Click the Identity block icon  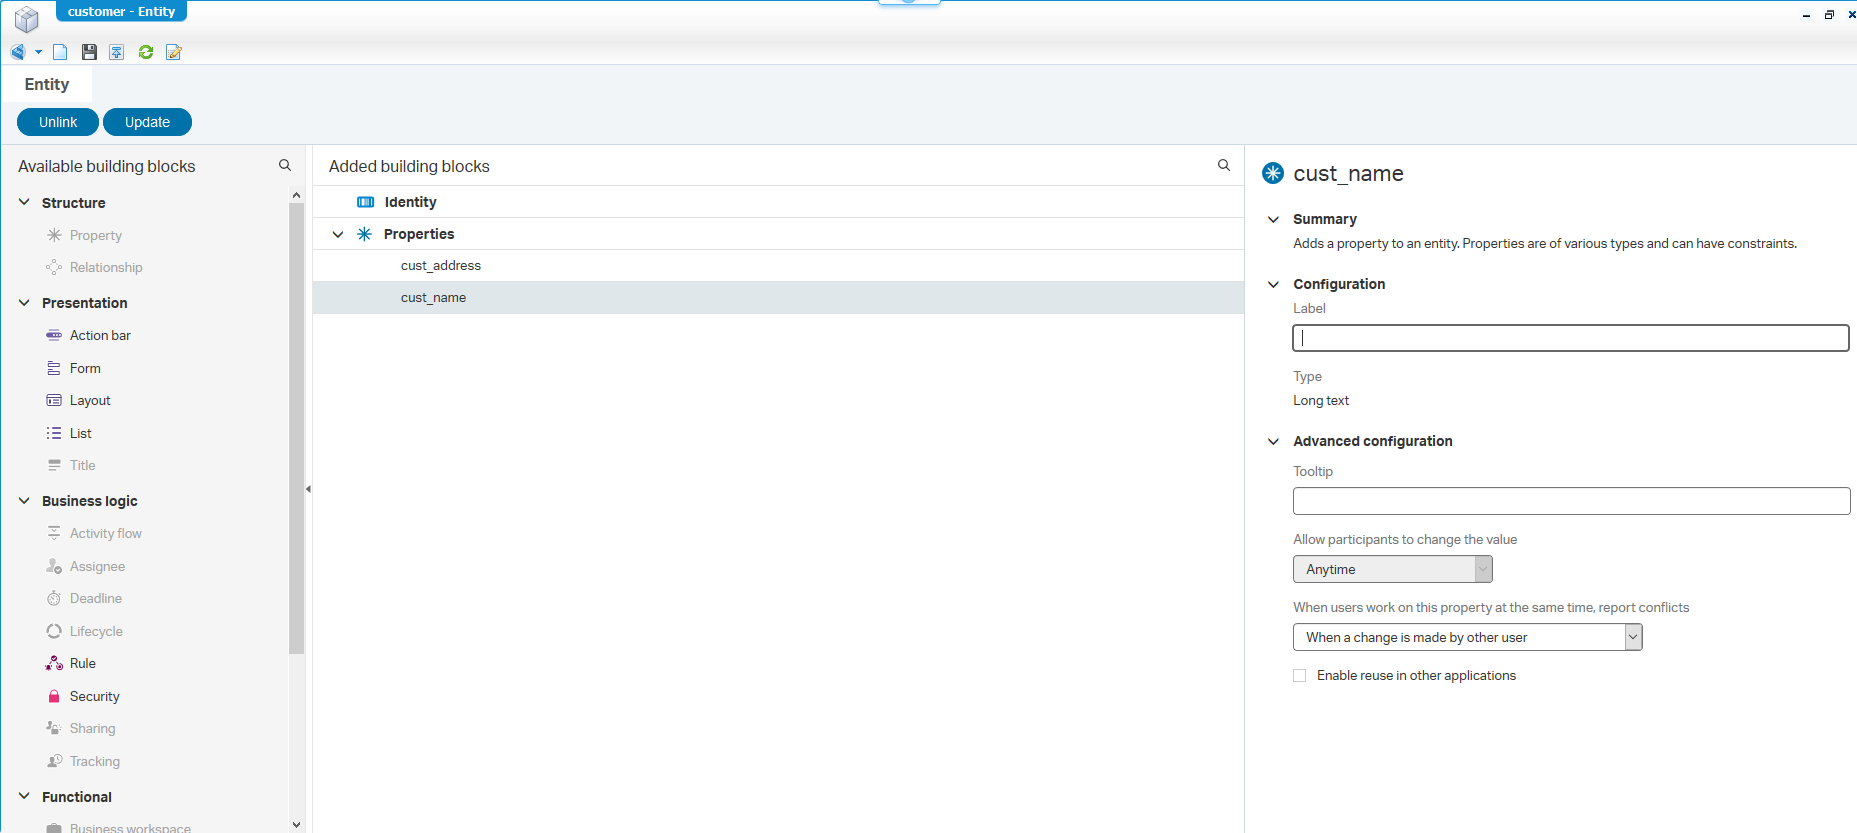coord(366,202)
